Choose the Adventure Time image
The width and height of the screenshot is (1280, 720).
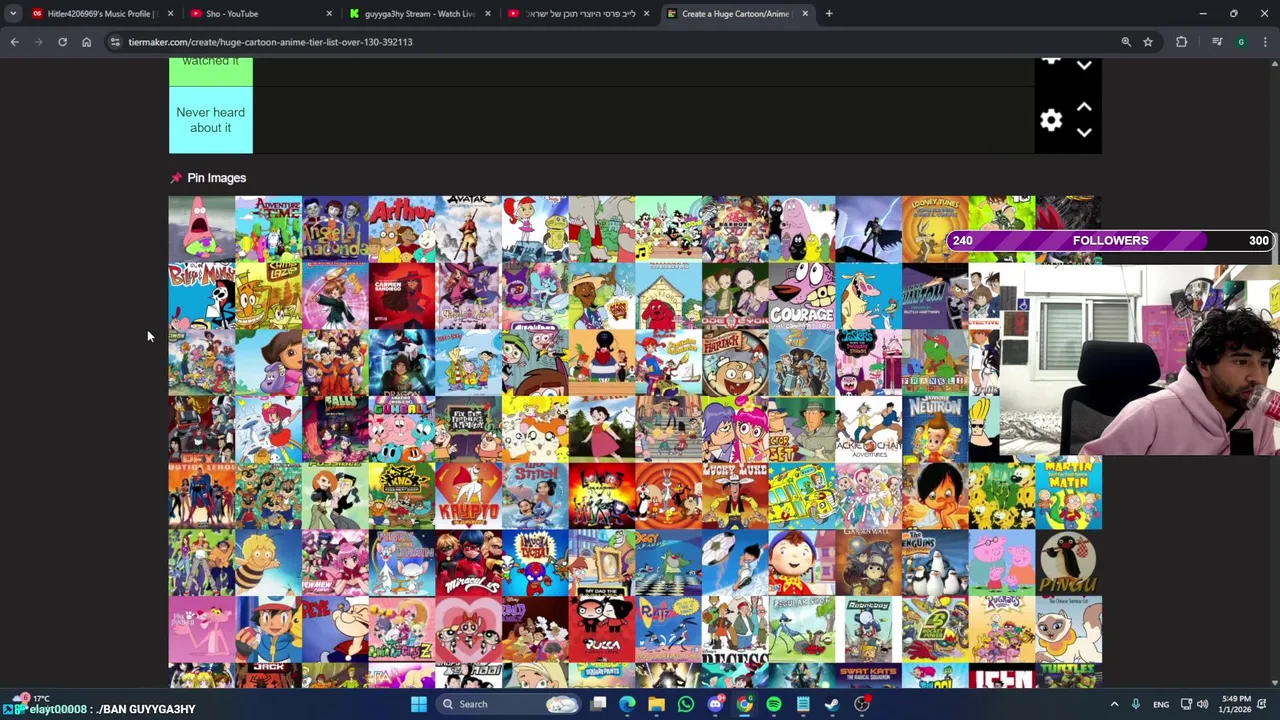[x=268, y=229]
